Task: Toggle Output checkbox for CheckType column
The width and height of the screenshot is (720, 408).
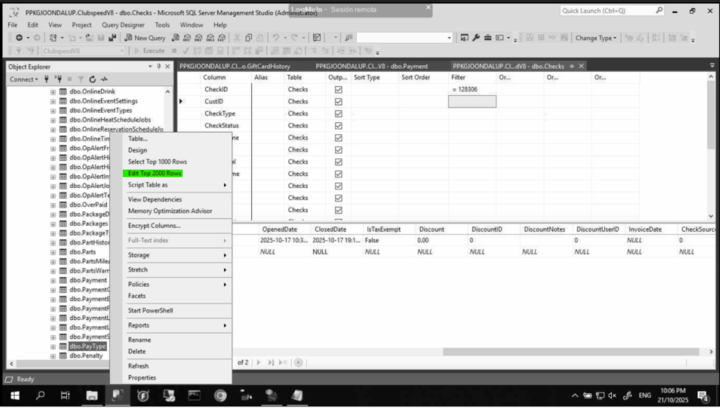Action: [338, 114]
